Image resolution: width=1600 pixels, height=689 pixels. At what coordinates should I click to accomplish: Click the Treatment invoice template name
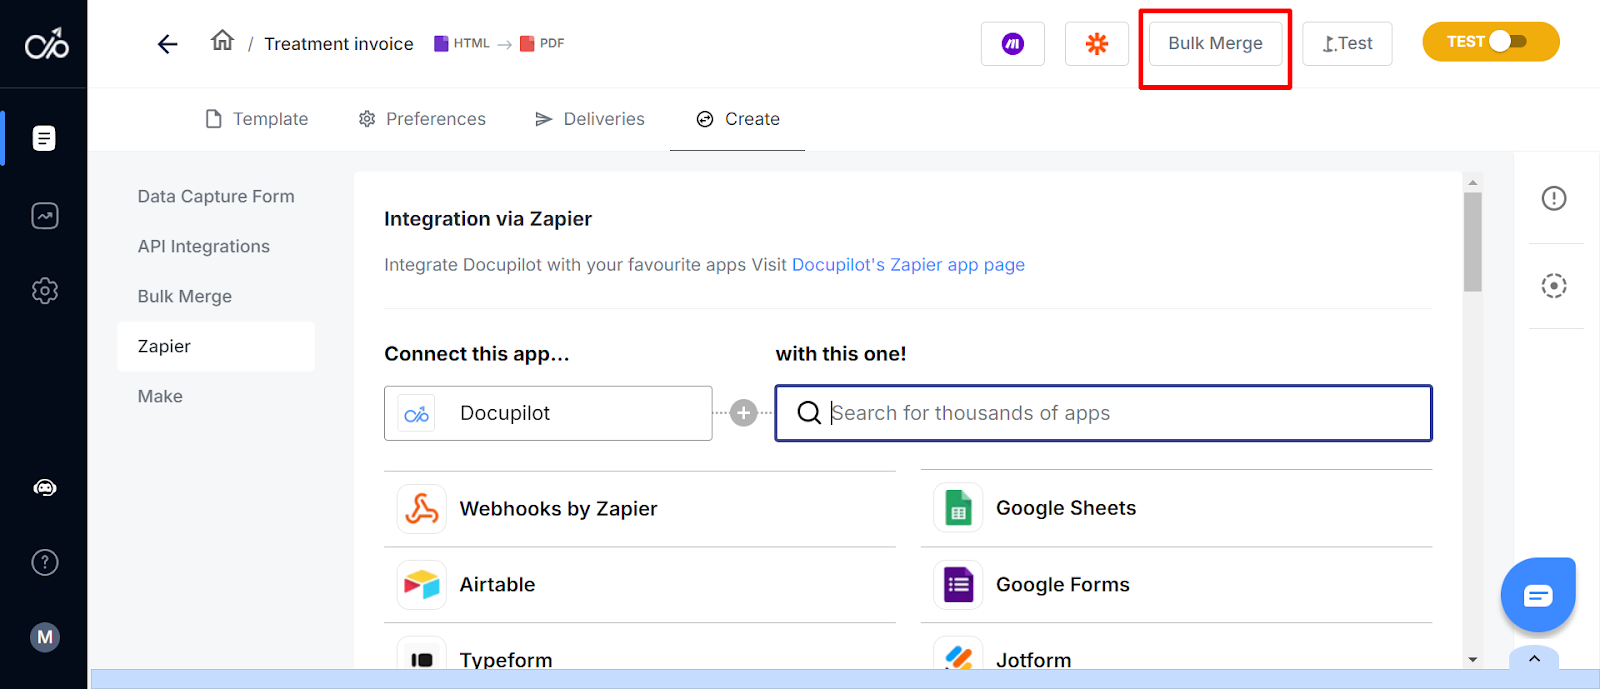point(339,44)
